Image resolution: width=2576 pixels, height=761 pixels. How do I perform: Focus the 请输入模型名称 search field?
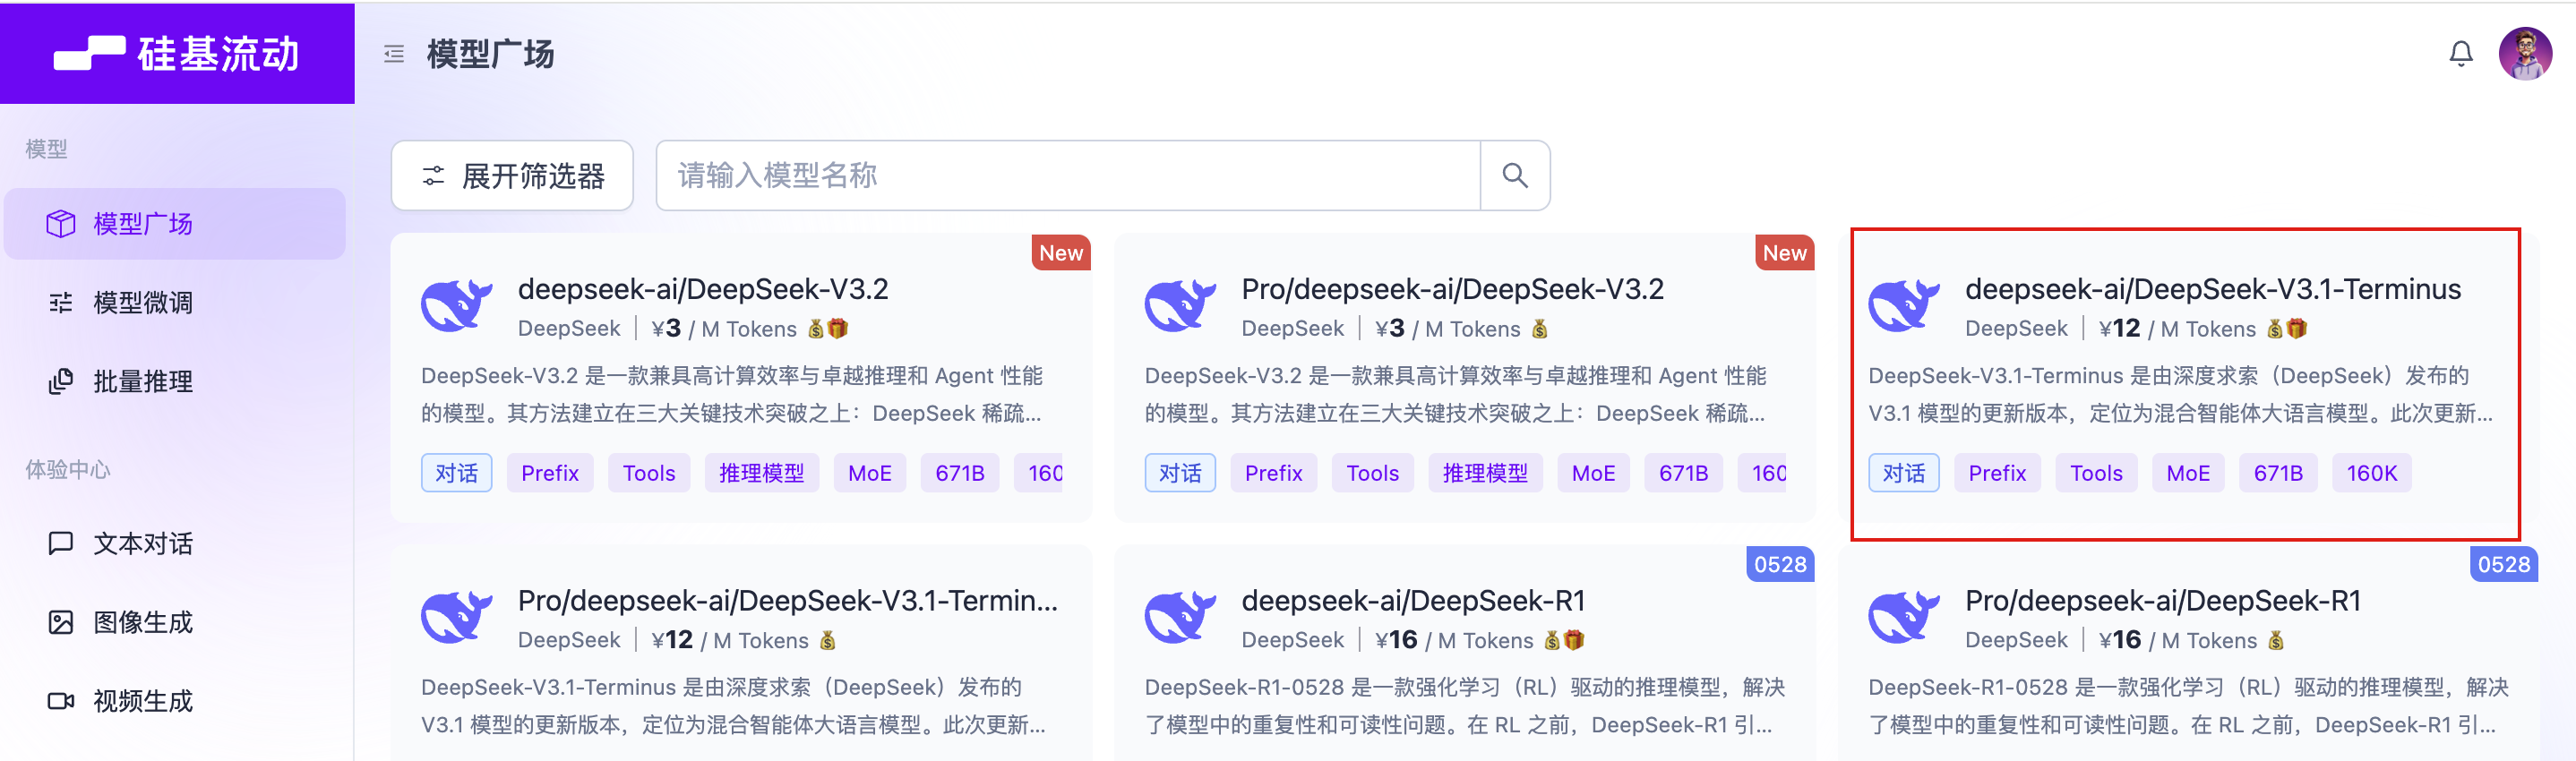click(1067, 176)
